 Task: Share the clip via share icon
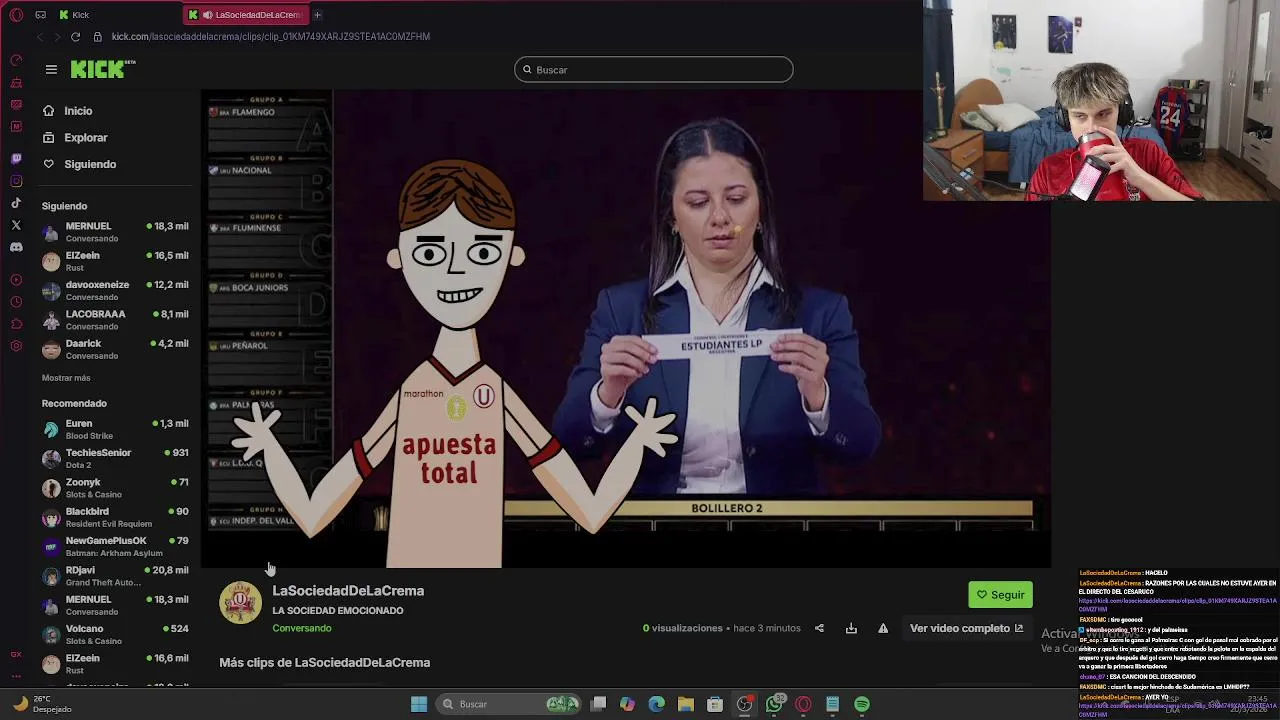[x=819, y=628]
